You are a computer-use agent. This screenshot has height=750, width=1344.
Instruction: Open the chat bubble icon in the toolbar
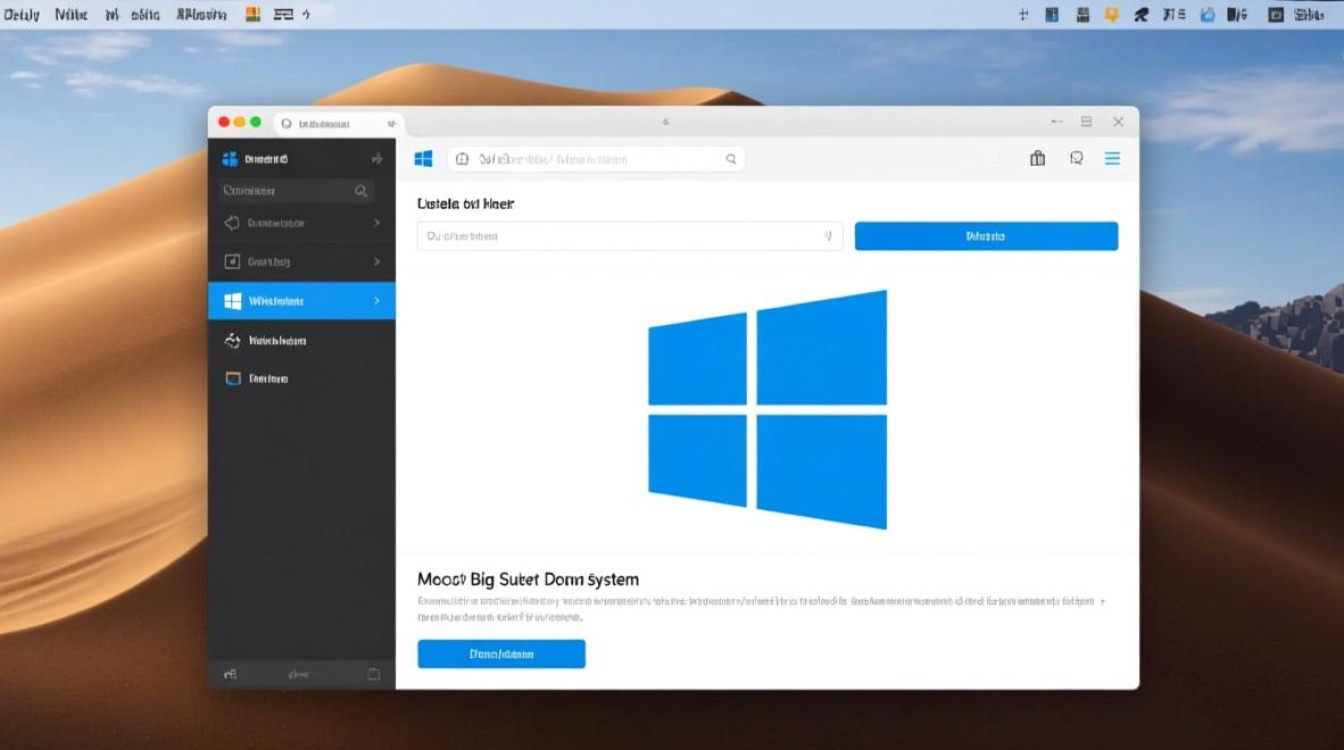(1076, 158)
